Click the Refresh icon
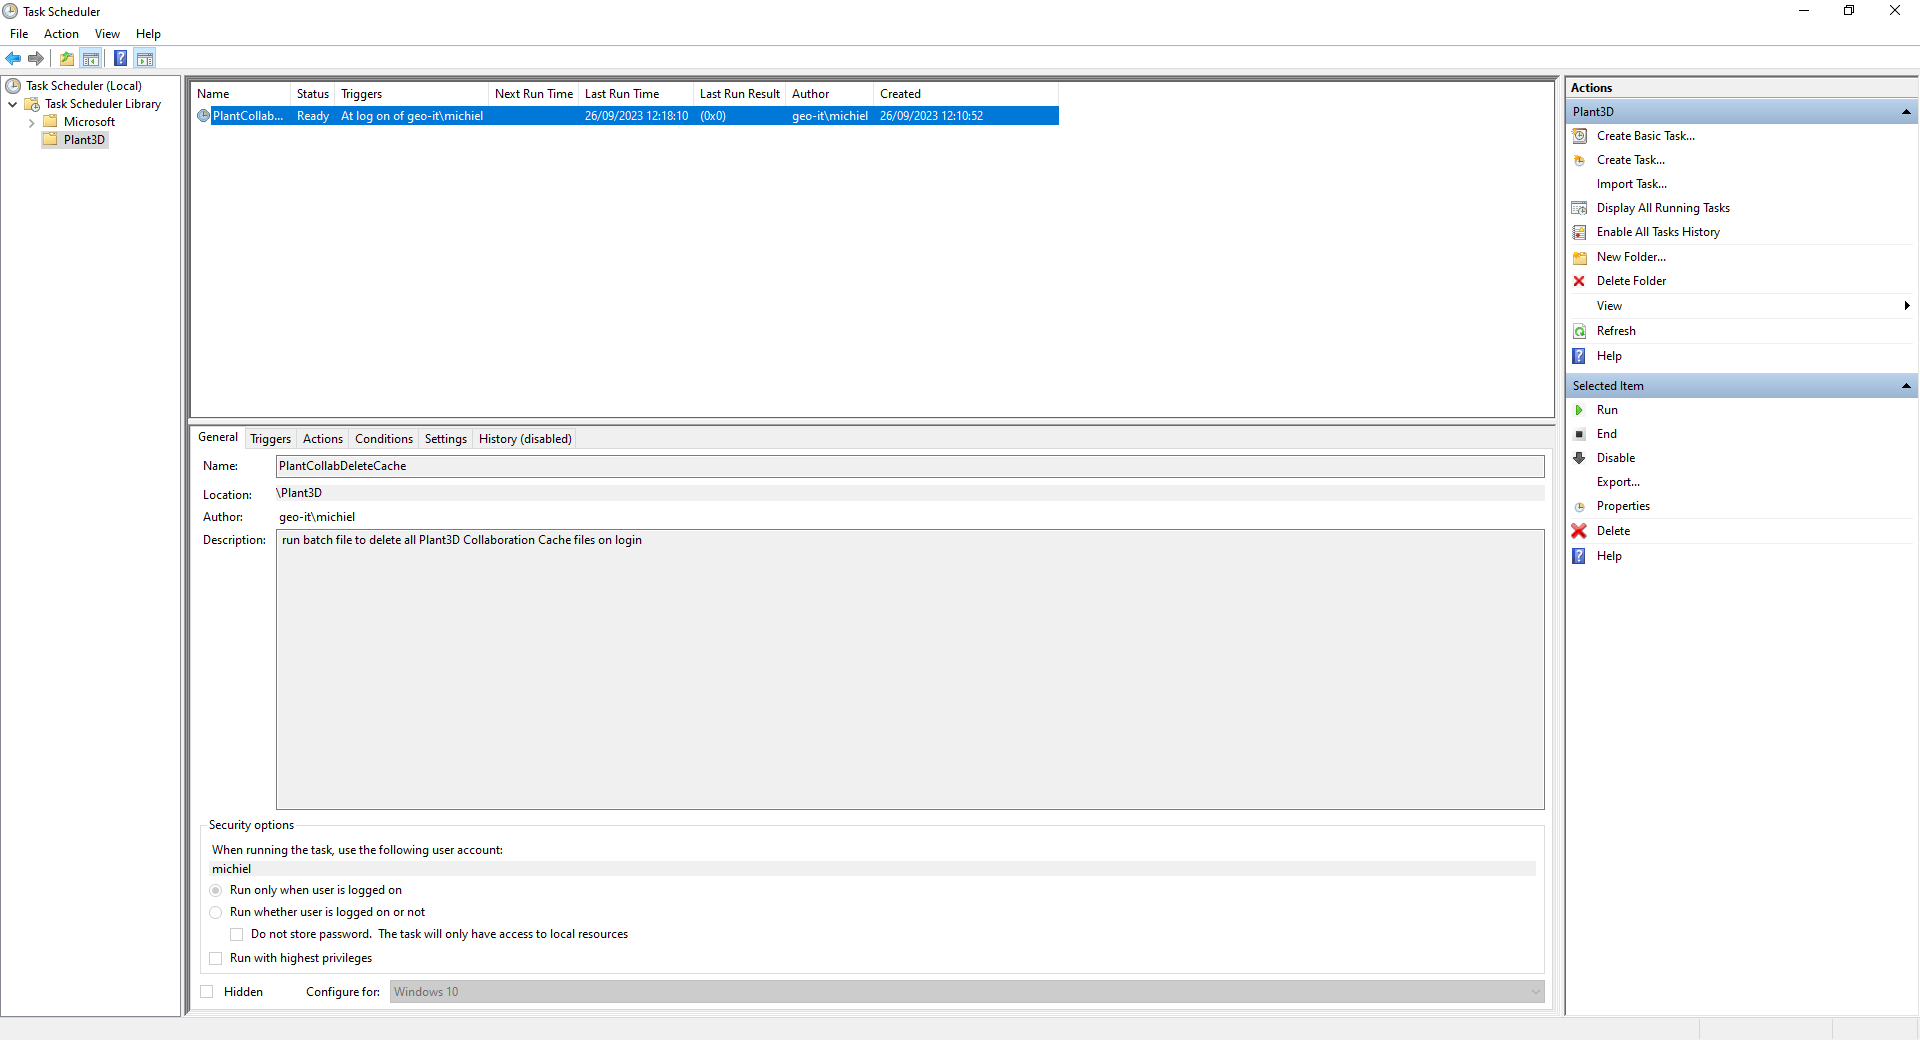The height and width of the screenshot is (1040, 1920). click(1580, 331)
